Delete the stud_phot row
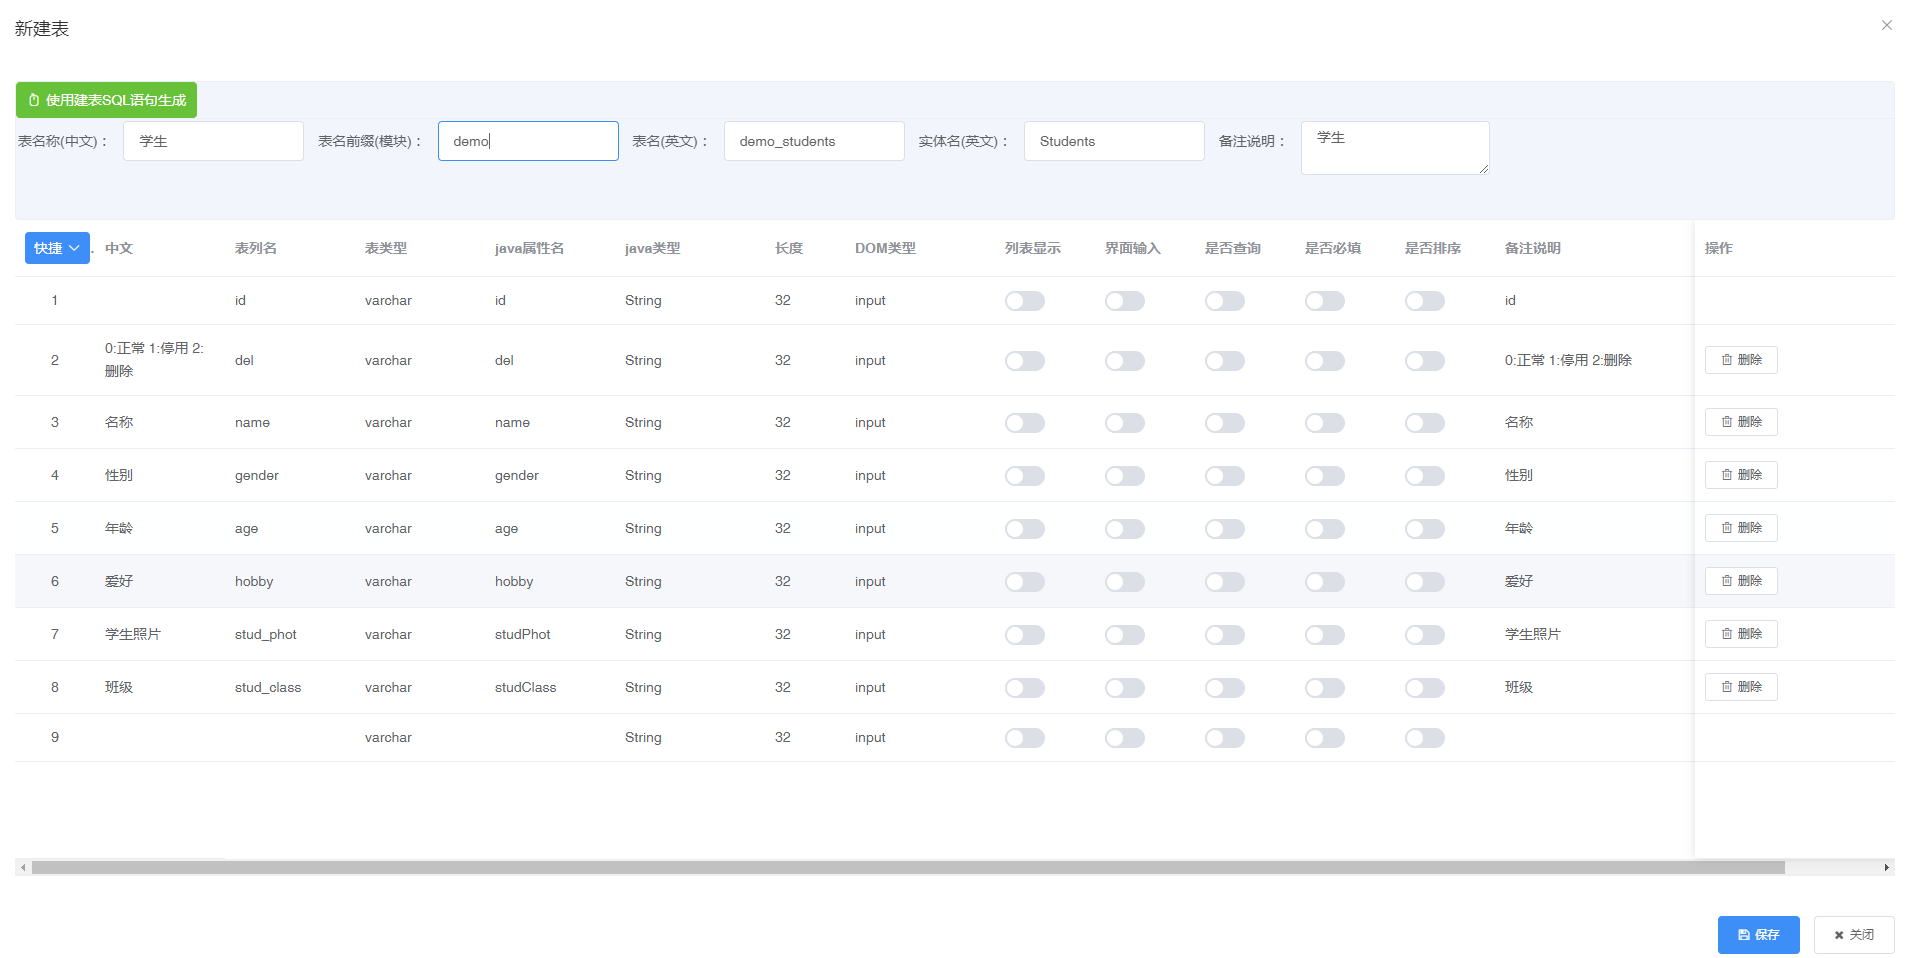The width and height of the screenshot is (1909, 958). 1741,634
